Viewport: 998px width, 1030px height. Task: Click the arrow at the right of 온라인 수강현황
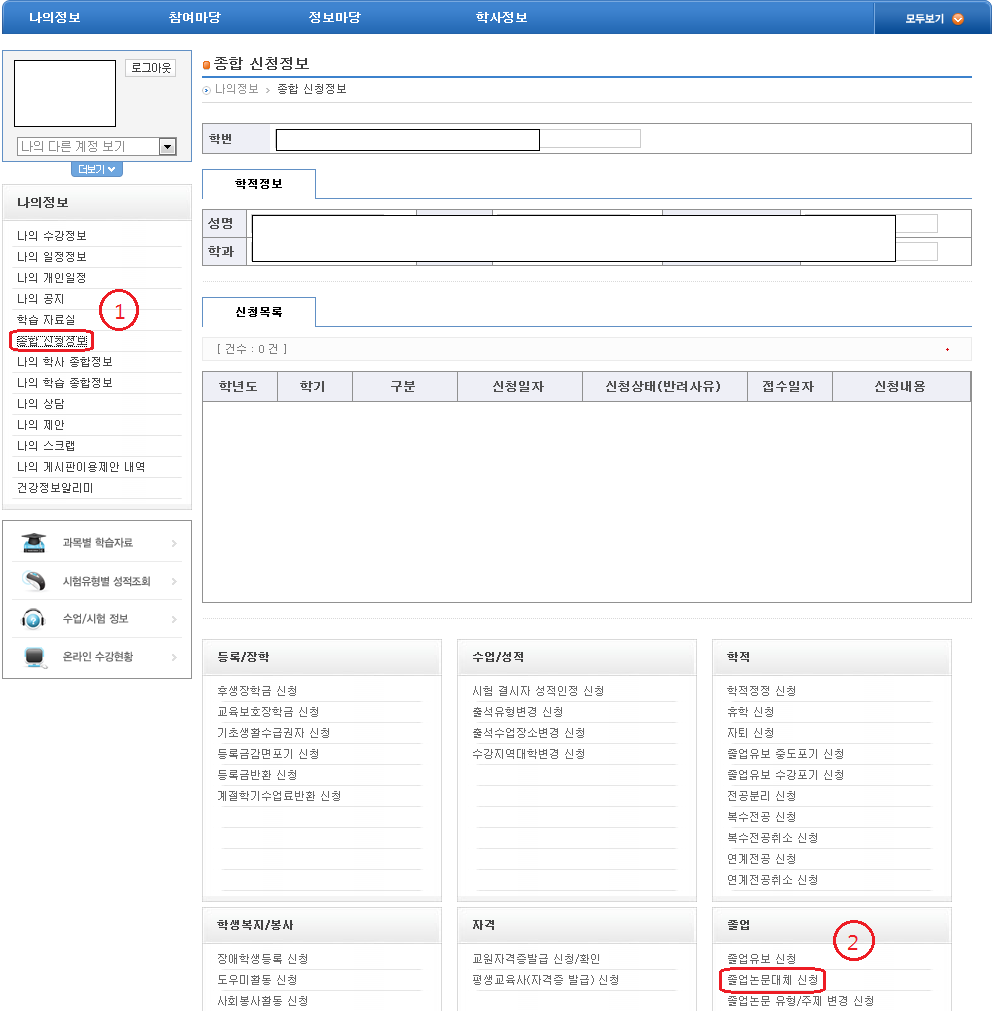(x=174, y=657)
